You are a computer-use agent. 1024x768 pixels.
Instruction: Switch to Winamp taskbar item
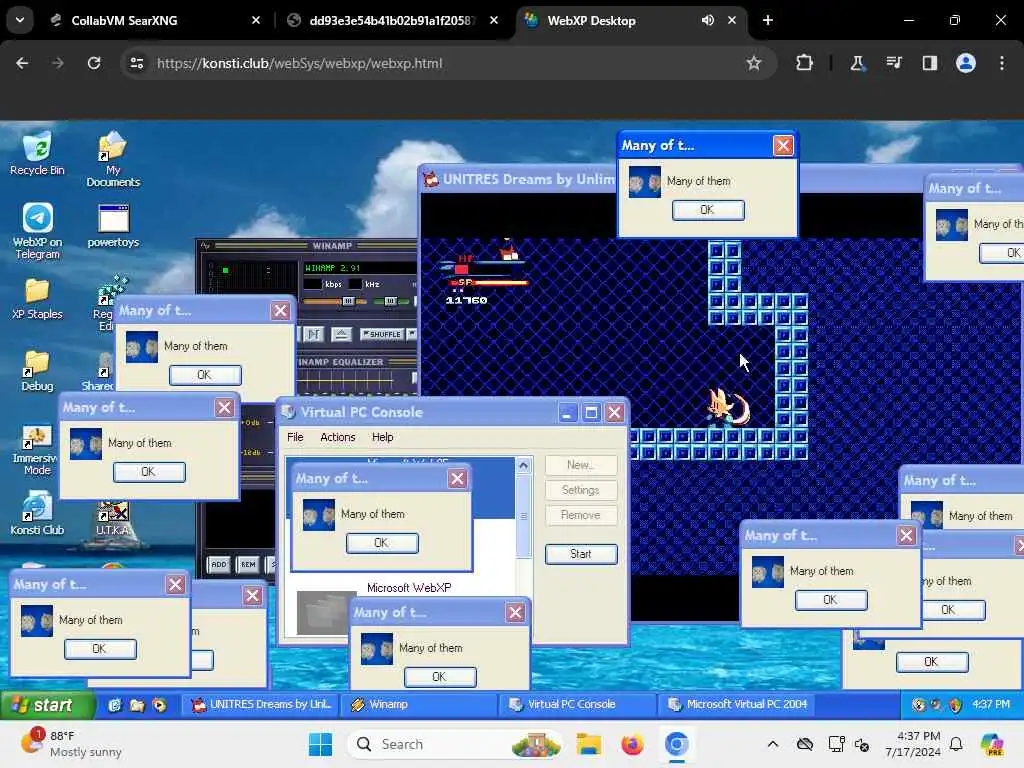(x=421, y=705)
